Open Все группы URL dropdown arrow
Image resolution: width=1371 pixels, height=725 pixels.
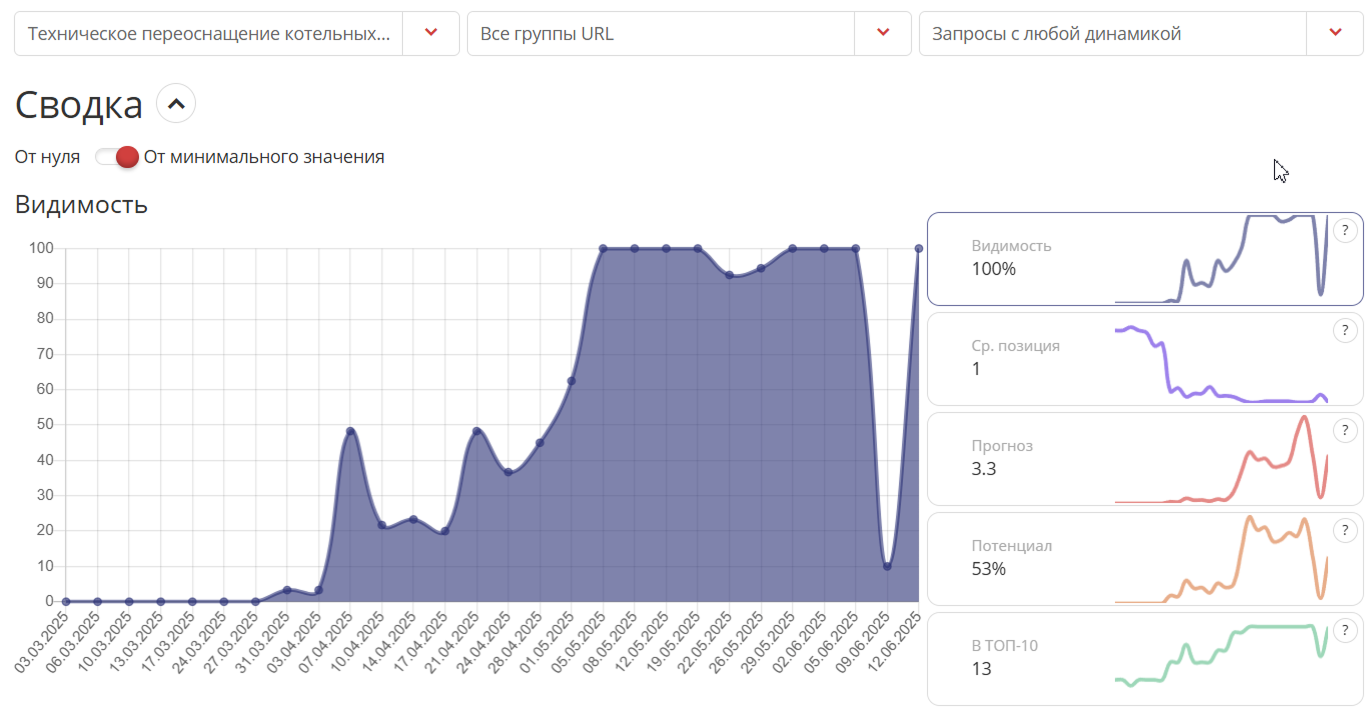pos(883,33)
